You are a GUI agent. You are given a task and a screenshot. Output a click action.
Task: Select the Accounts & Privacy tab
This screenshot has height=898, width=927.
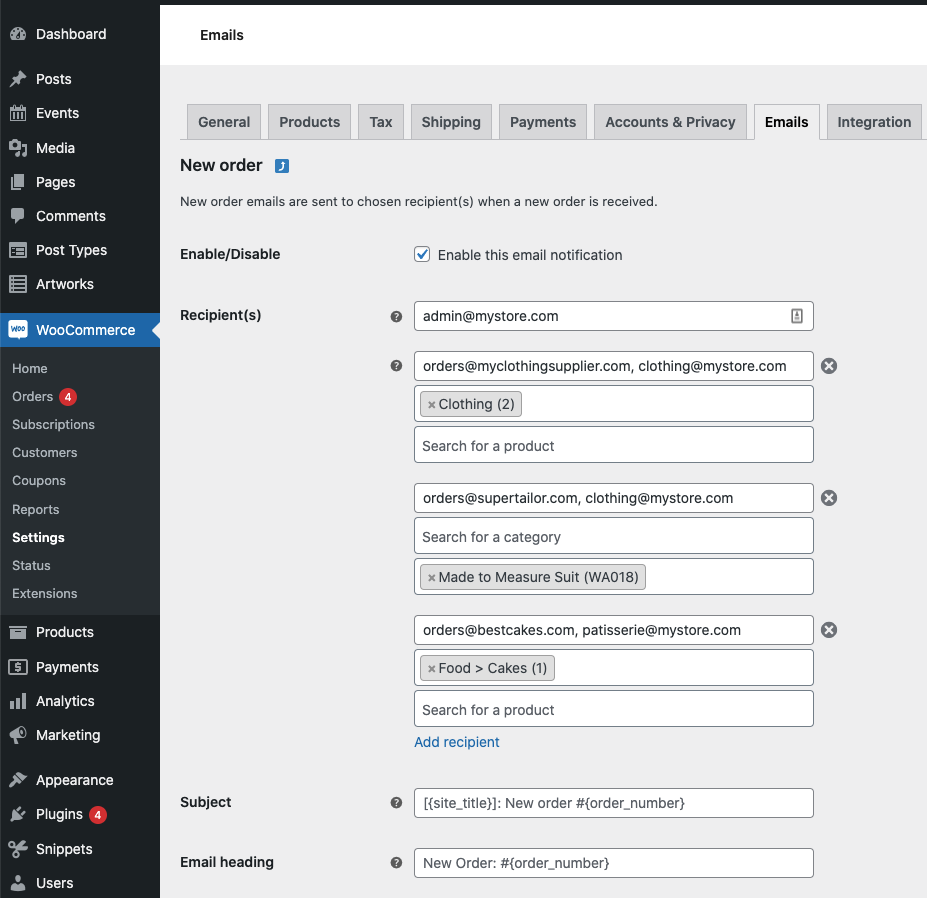point(670,121)
